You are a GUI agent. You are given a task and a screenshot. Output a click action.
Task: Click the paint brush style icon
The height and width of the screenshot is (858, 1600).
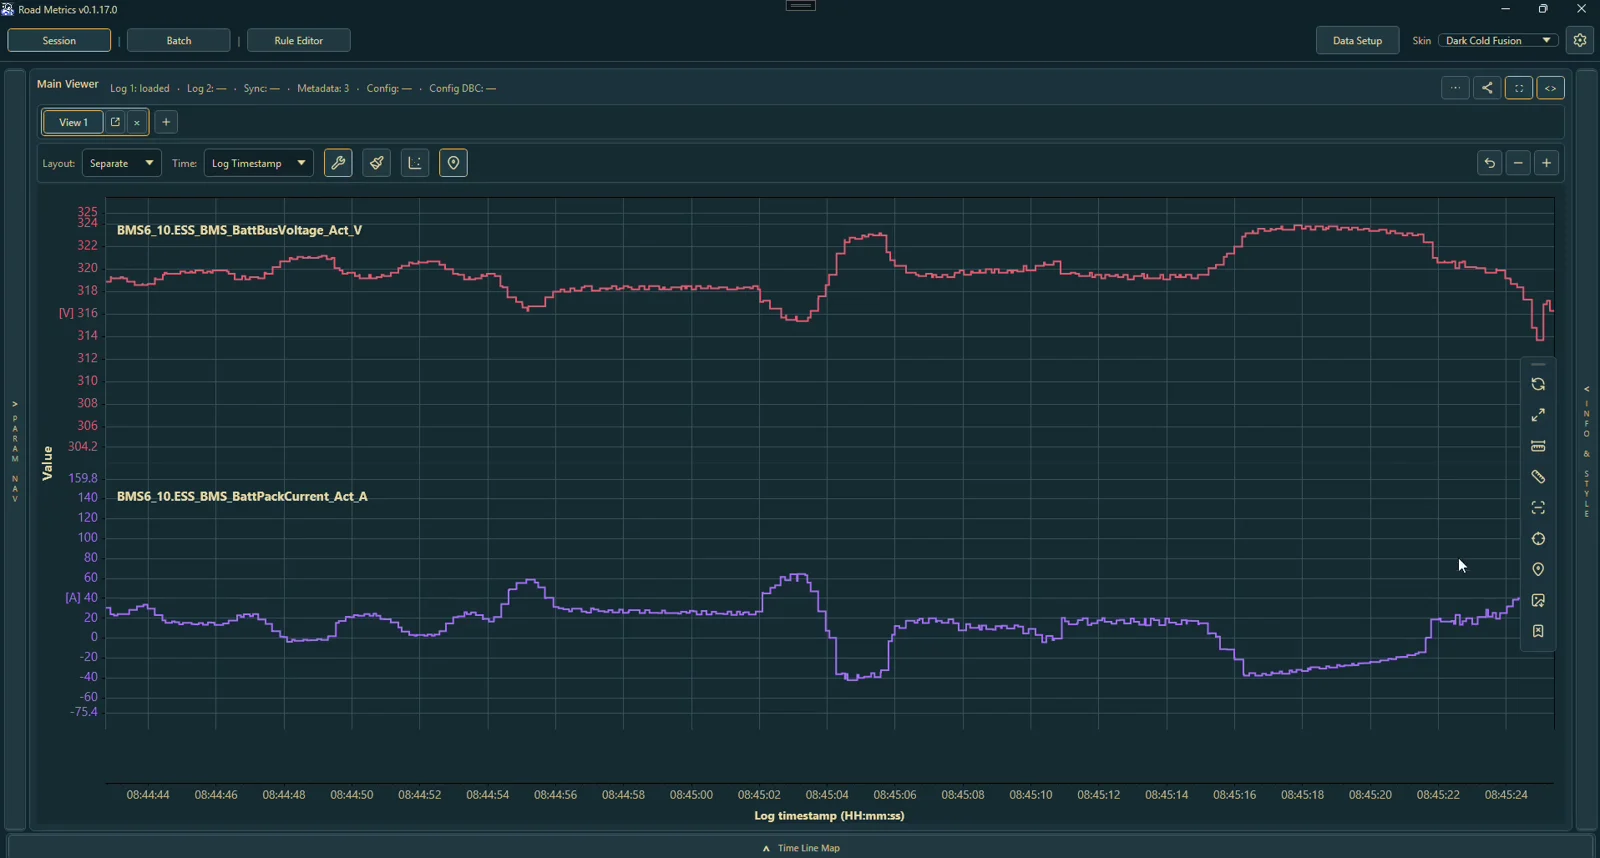coord(377,163)
